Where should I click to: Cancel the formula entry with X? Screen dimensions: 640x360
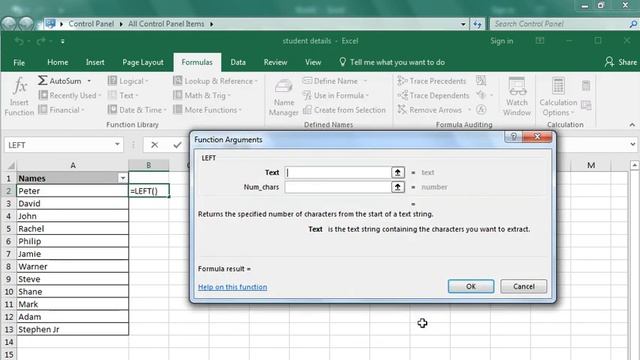pyautogui.click(x=154, y=145)
